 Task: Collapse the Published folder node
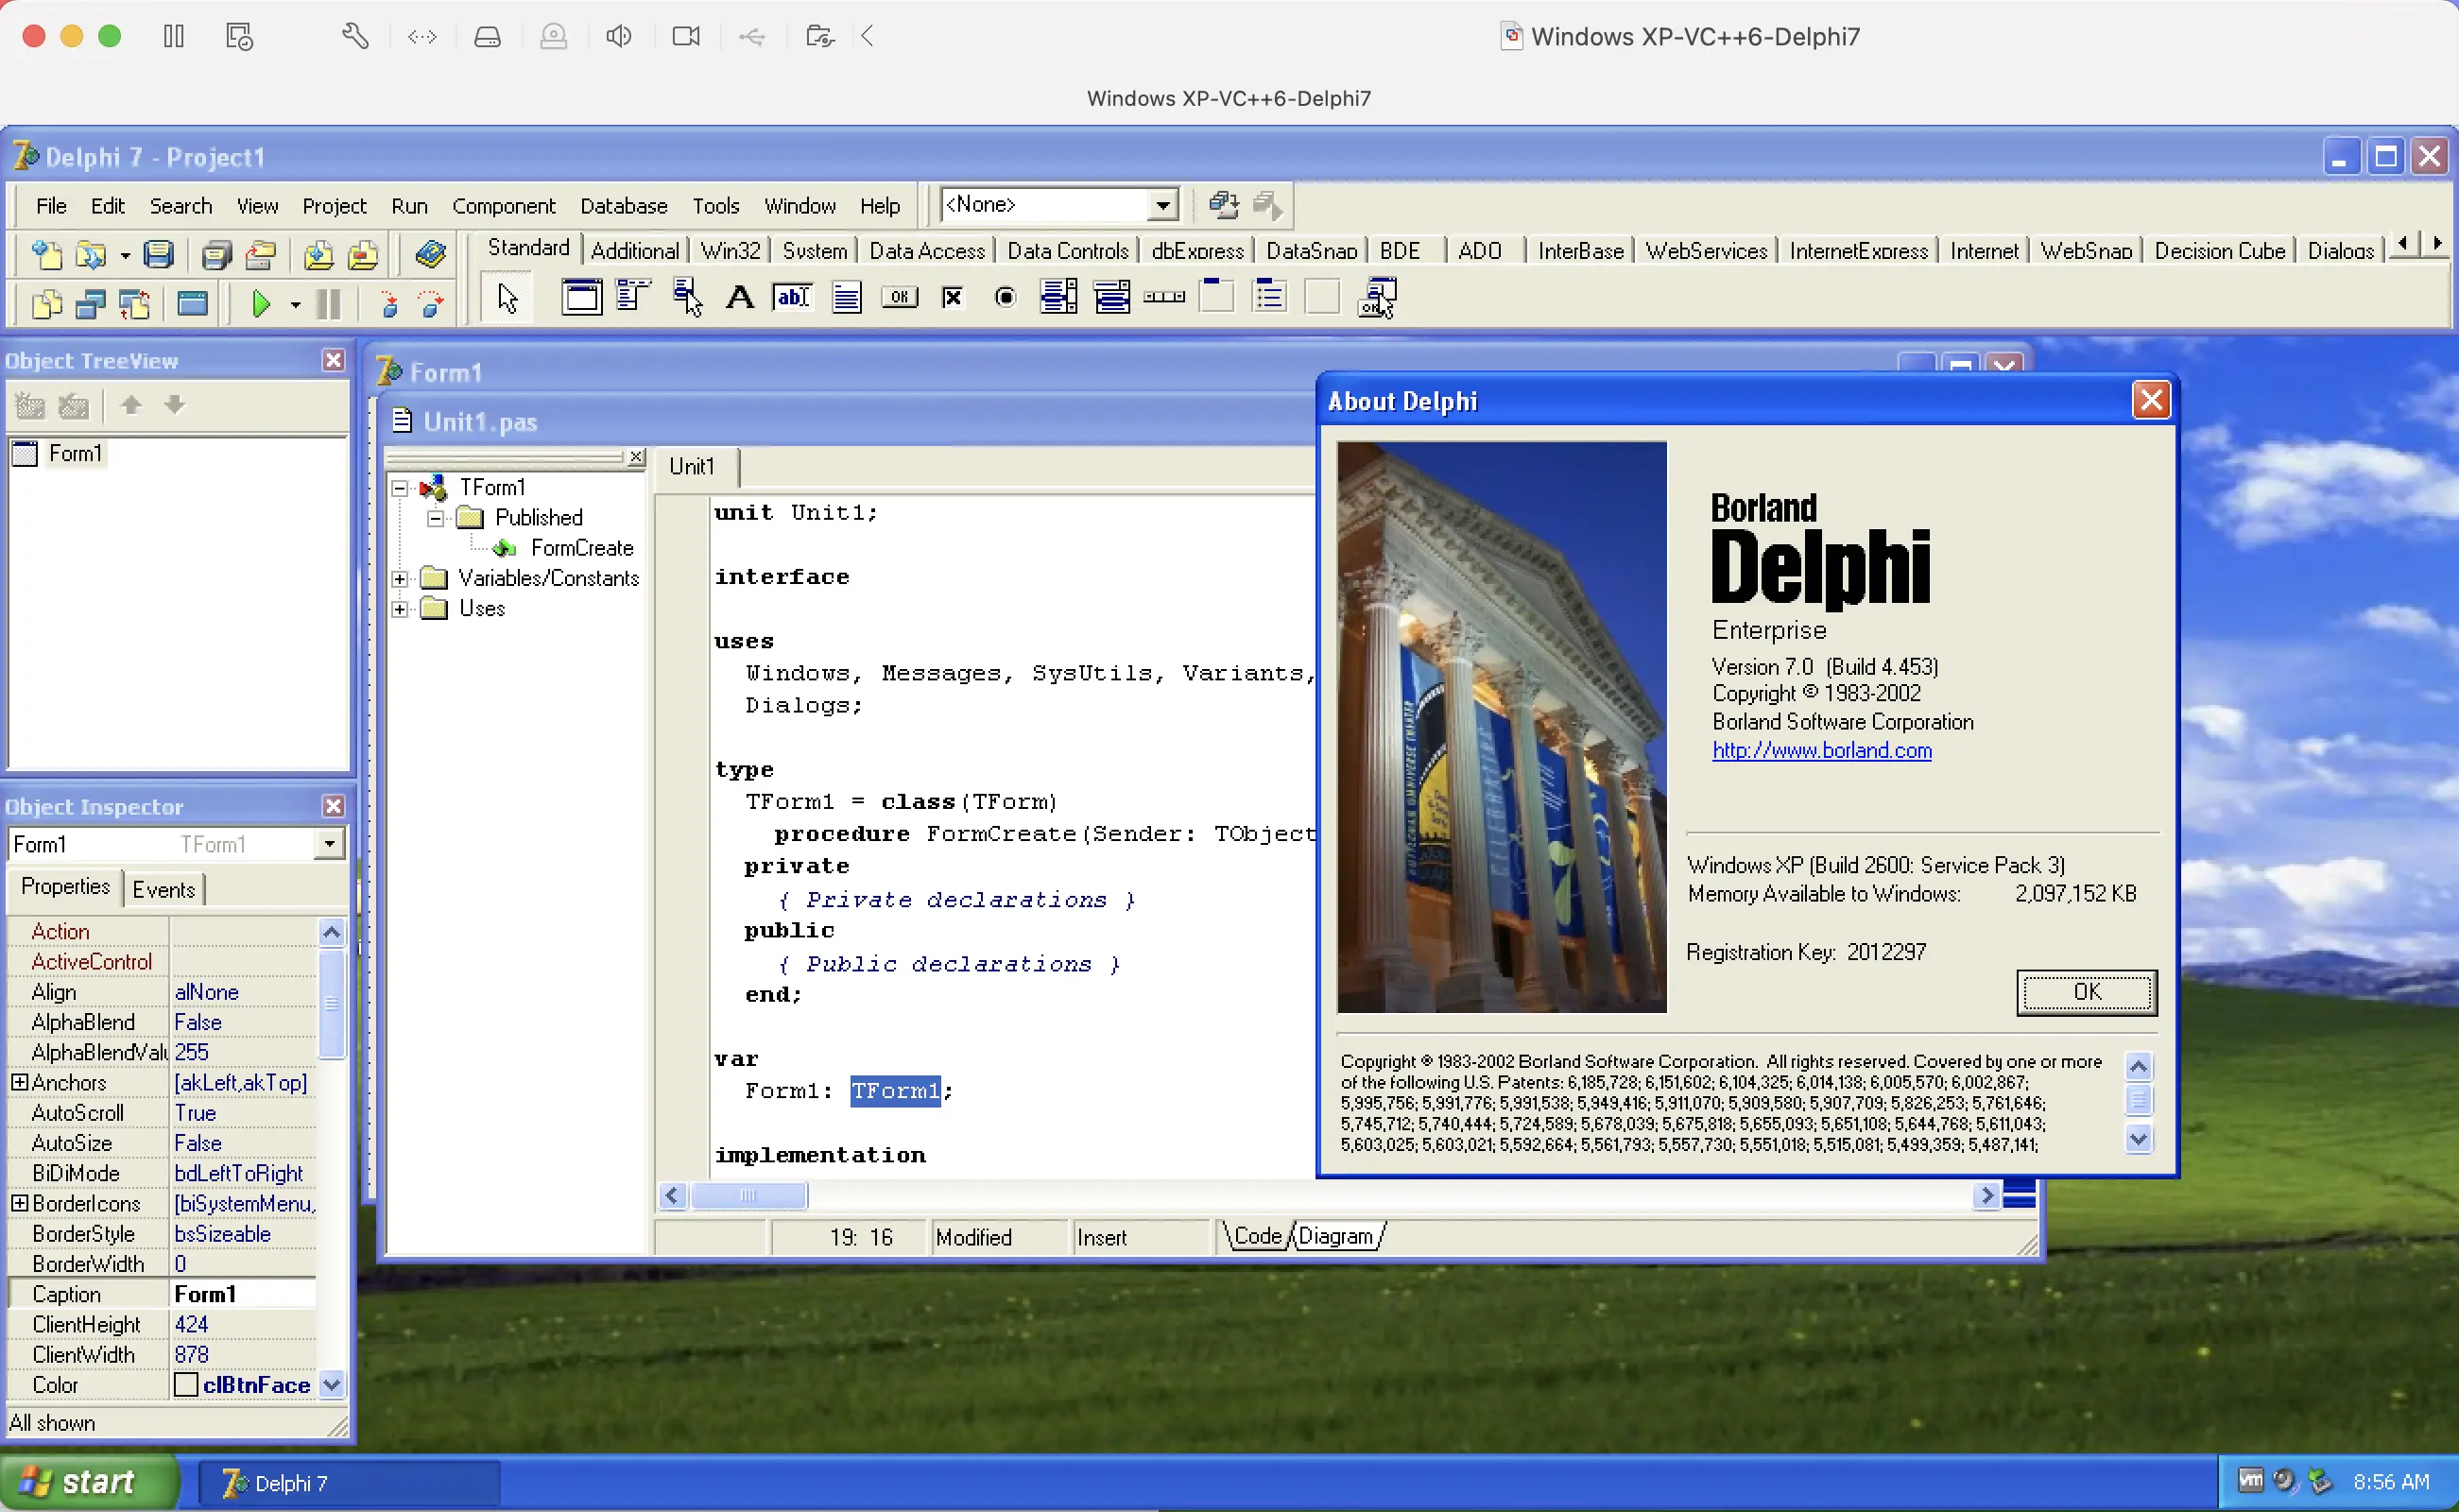click(436, 518)
